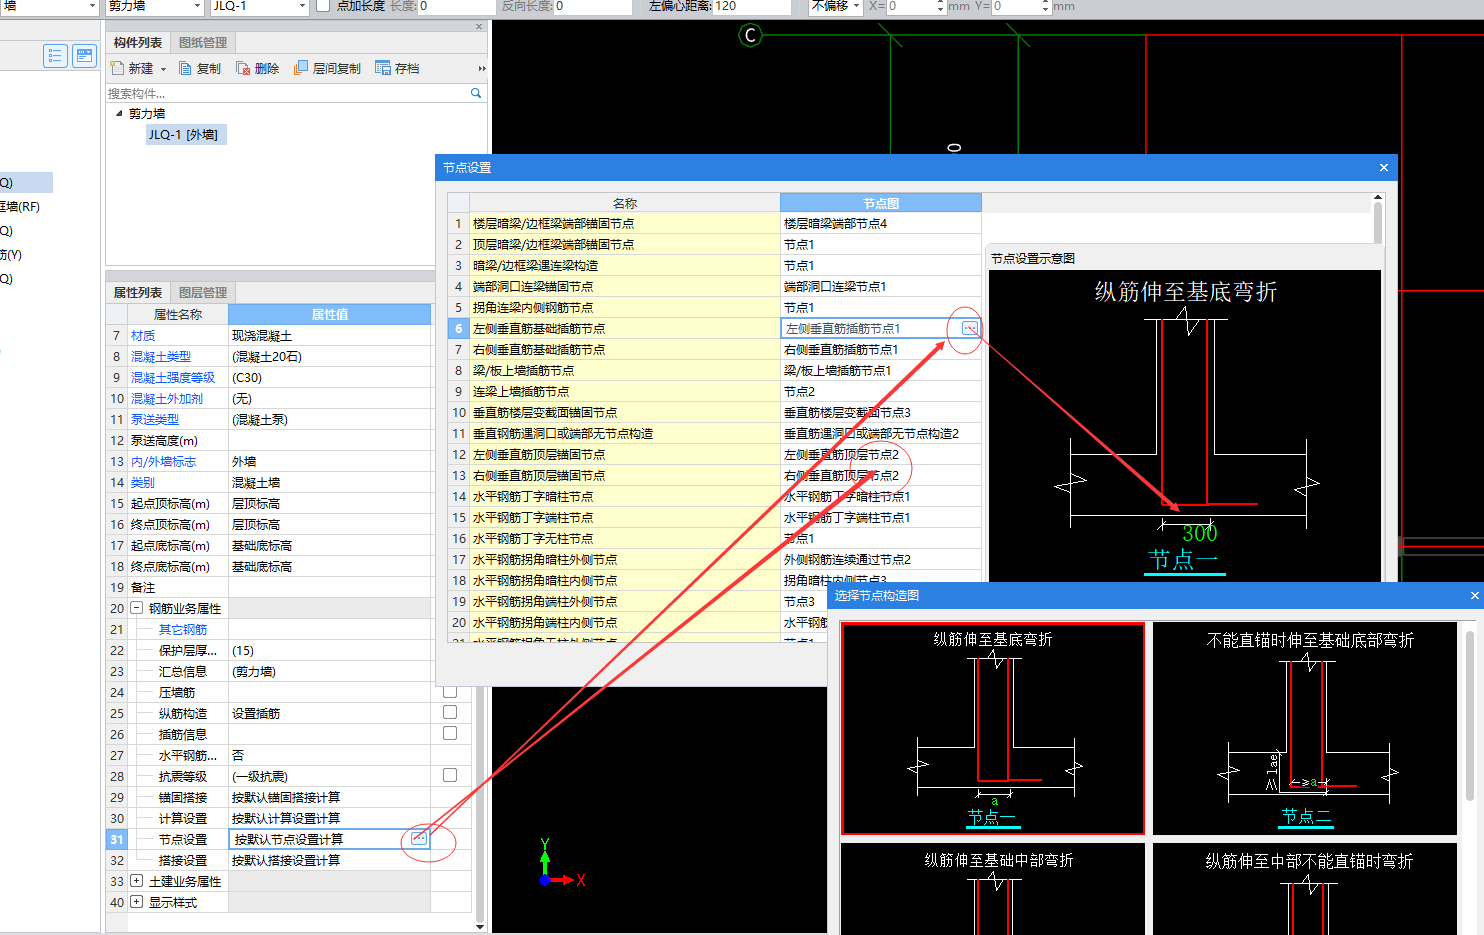The width and height of the screenshot is (1484, 935).
Task: Click the detail view icon in left panel
Action: point(84,56)
